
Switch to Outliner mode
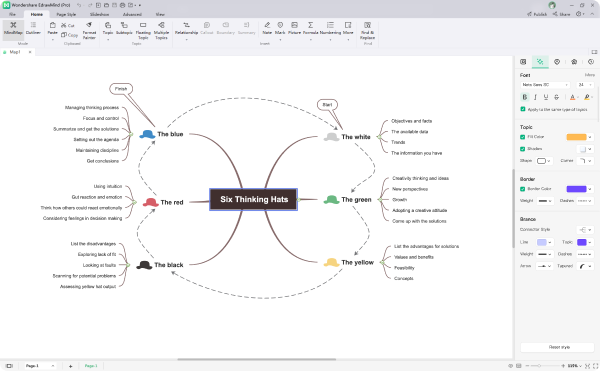pos(33,28)
